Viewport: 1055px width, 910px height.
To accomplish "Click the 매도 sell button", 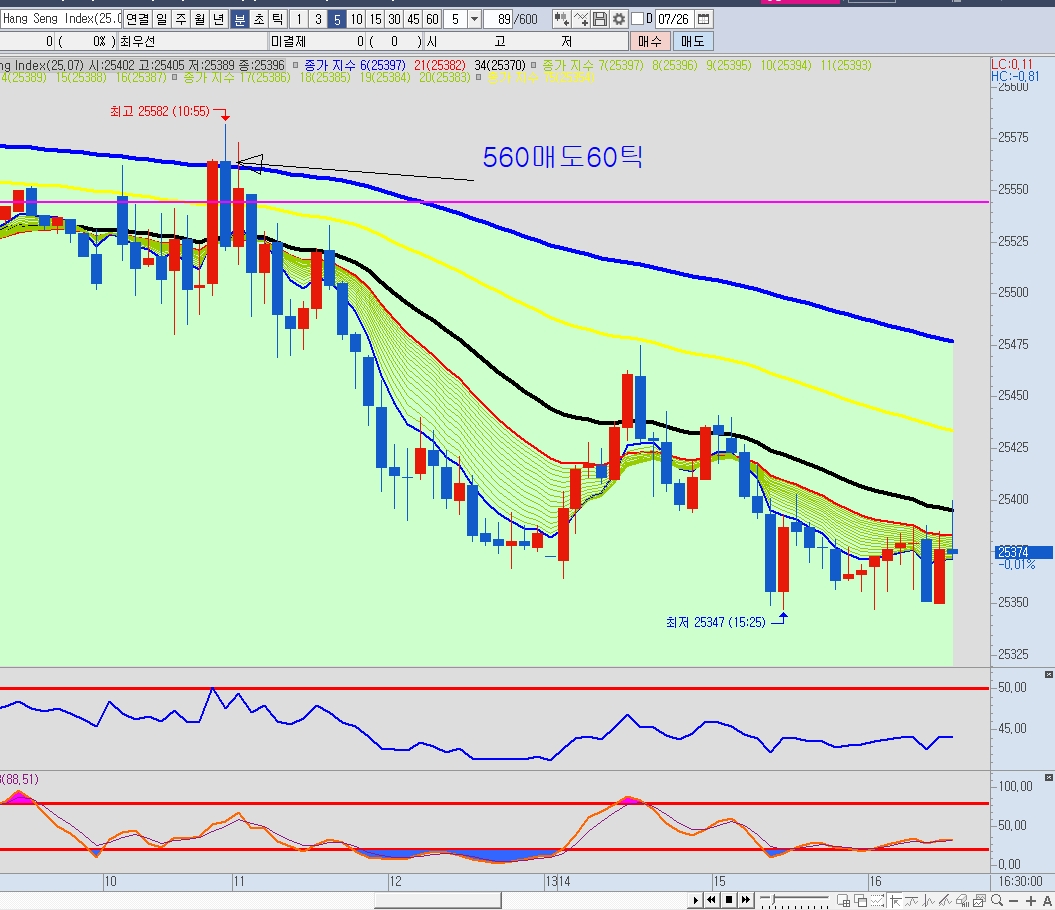I will pyautogui.click(x=692, y=41).
